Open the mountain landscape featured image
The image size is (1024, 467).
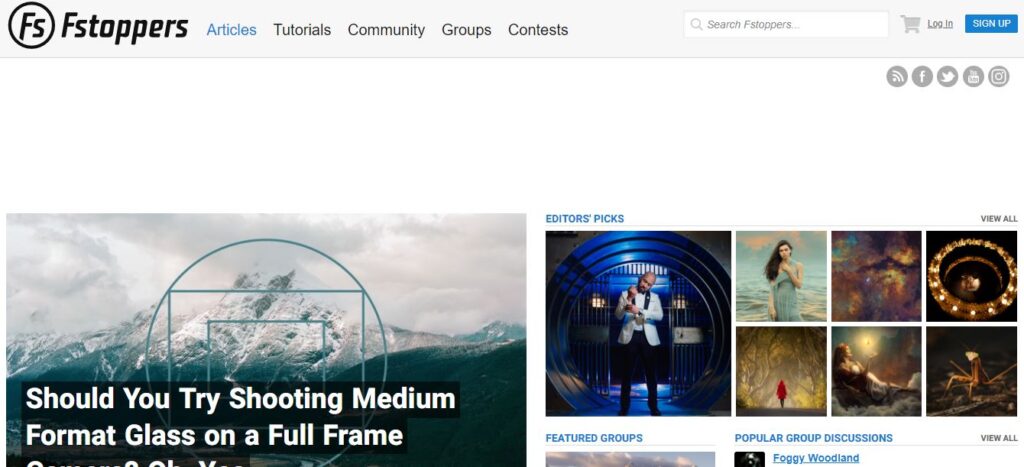[266, 297]
